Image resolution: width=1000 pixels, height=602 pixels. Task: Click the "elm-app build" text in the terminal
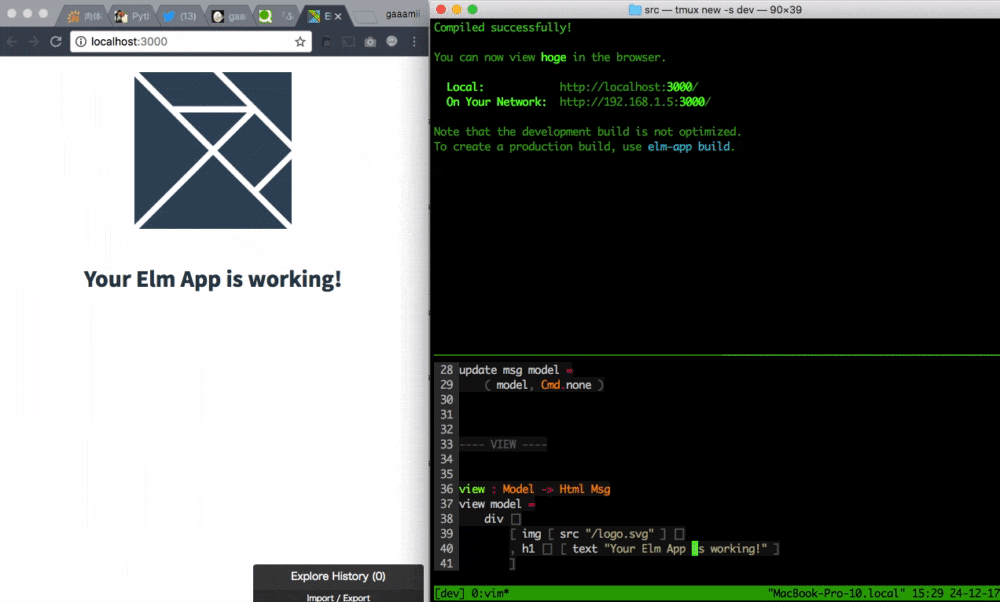(689, 147)
